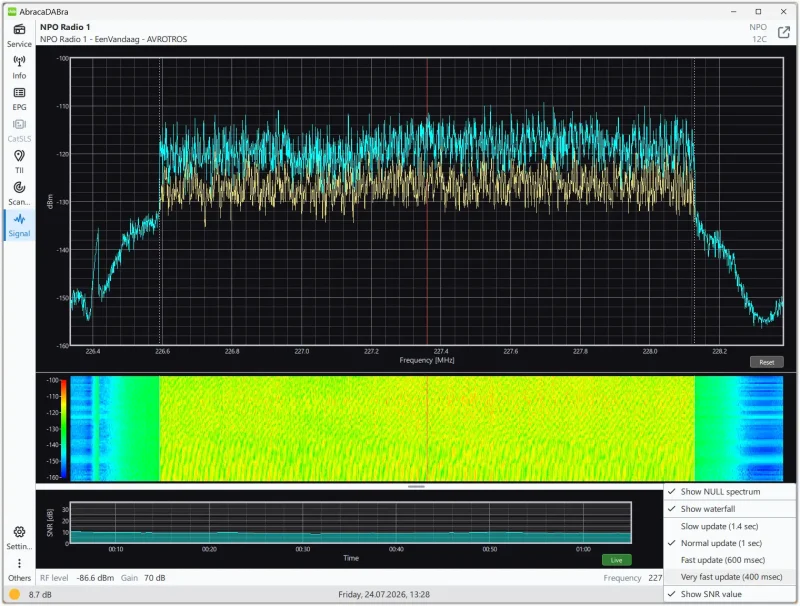Click the NPO Radio 1 station title
This screenshot has height=606, width=800.
(x=65, y=27)
